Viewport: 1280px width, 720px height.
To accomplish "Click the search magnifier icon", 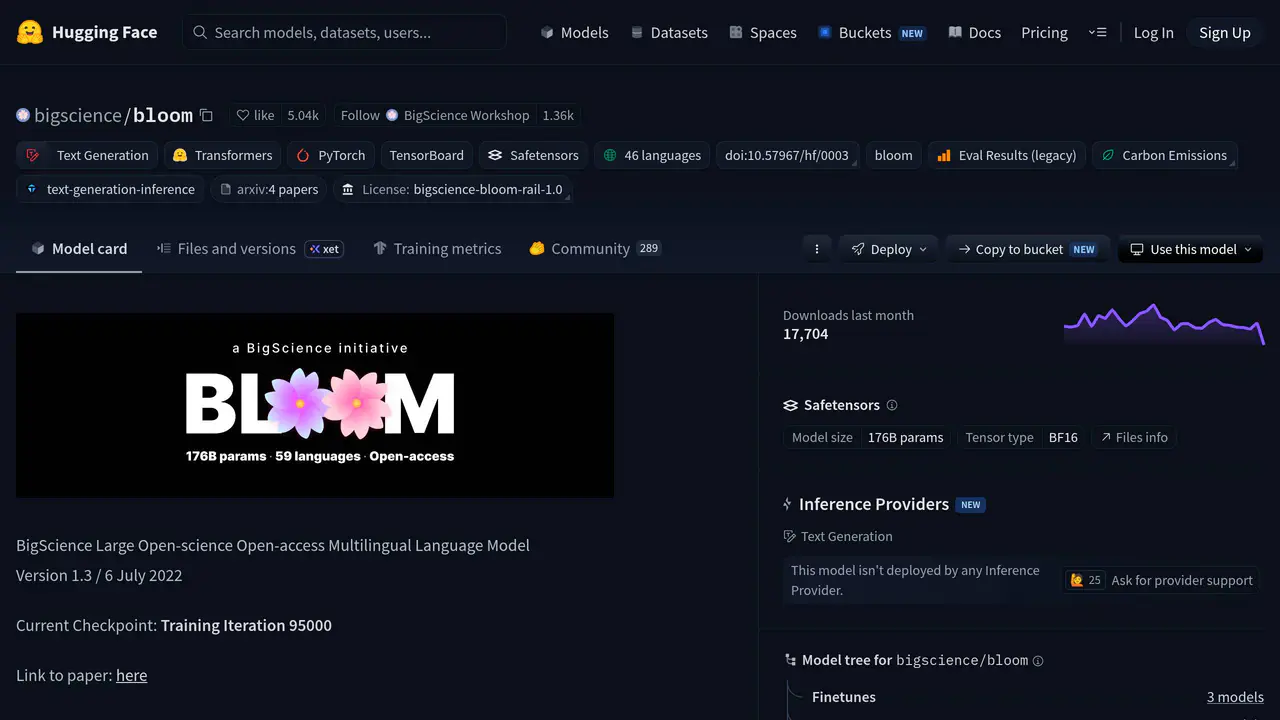I will tap(200, 32).
